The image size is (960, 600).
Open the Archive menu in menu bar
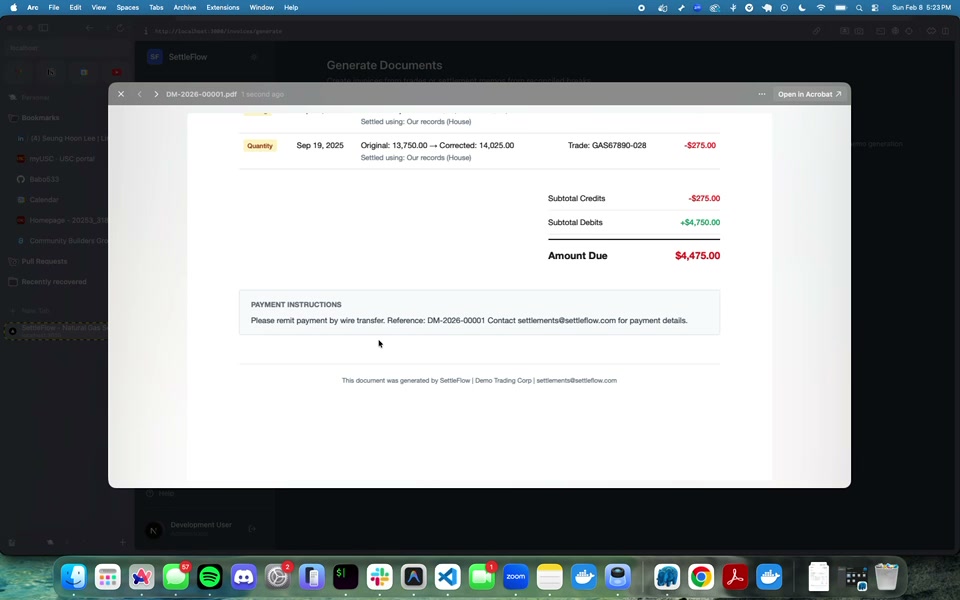(184, 7)
